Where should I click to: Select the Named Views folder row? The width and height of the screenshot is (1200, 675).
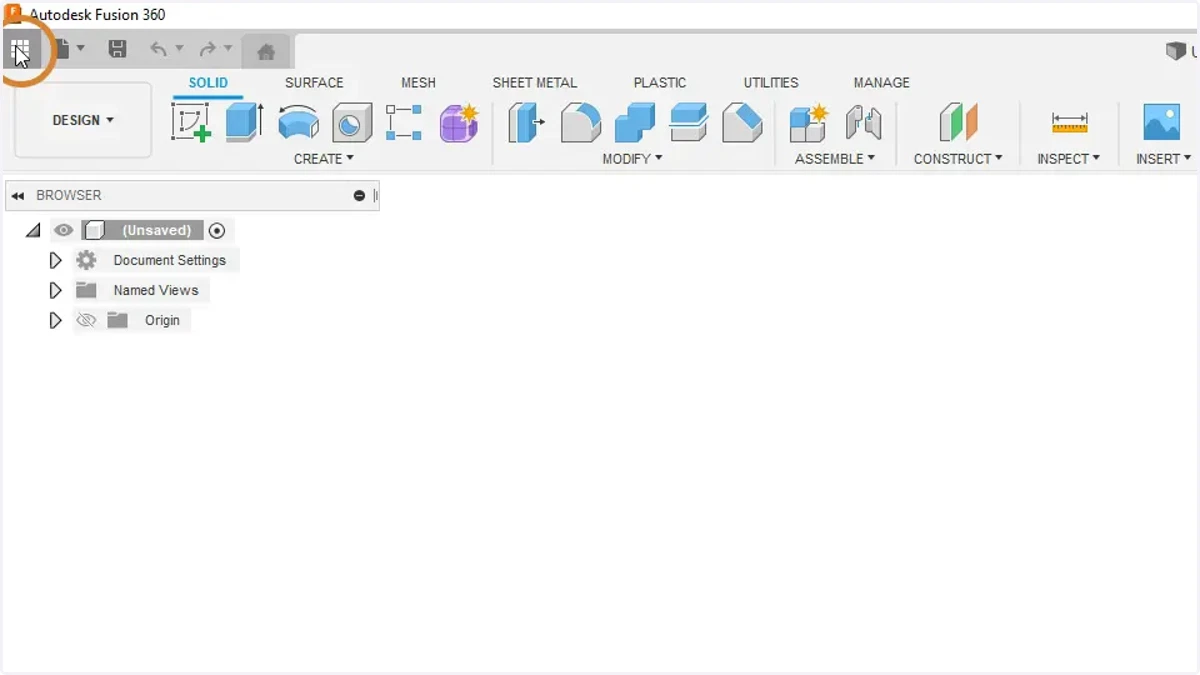141,290
